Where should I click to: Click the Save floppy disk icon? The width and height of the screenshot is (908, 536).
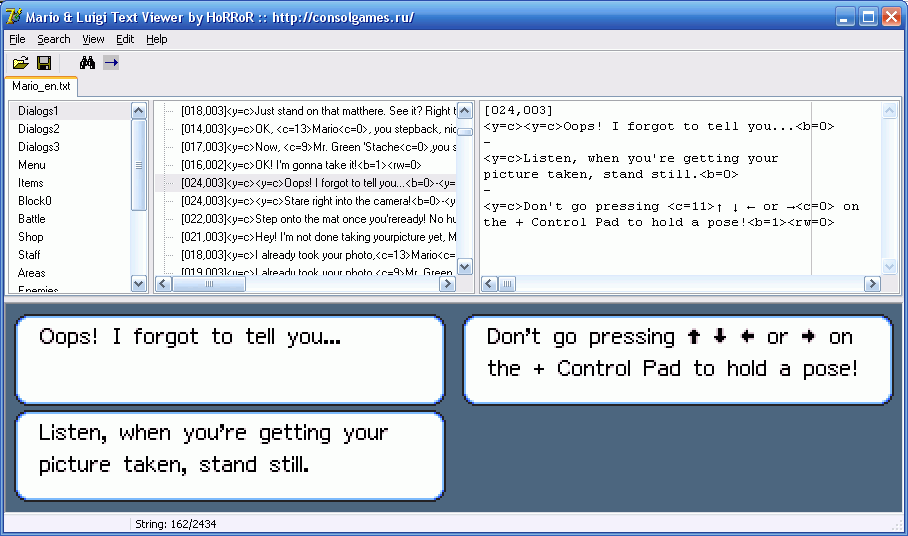[44, 63]
